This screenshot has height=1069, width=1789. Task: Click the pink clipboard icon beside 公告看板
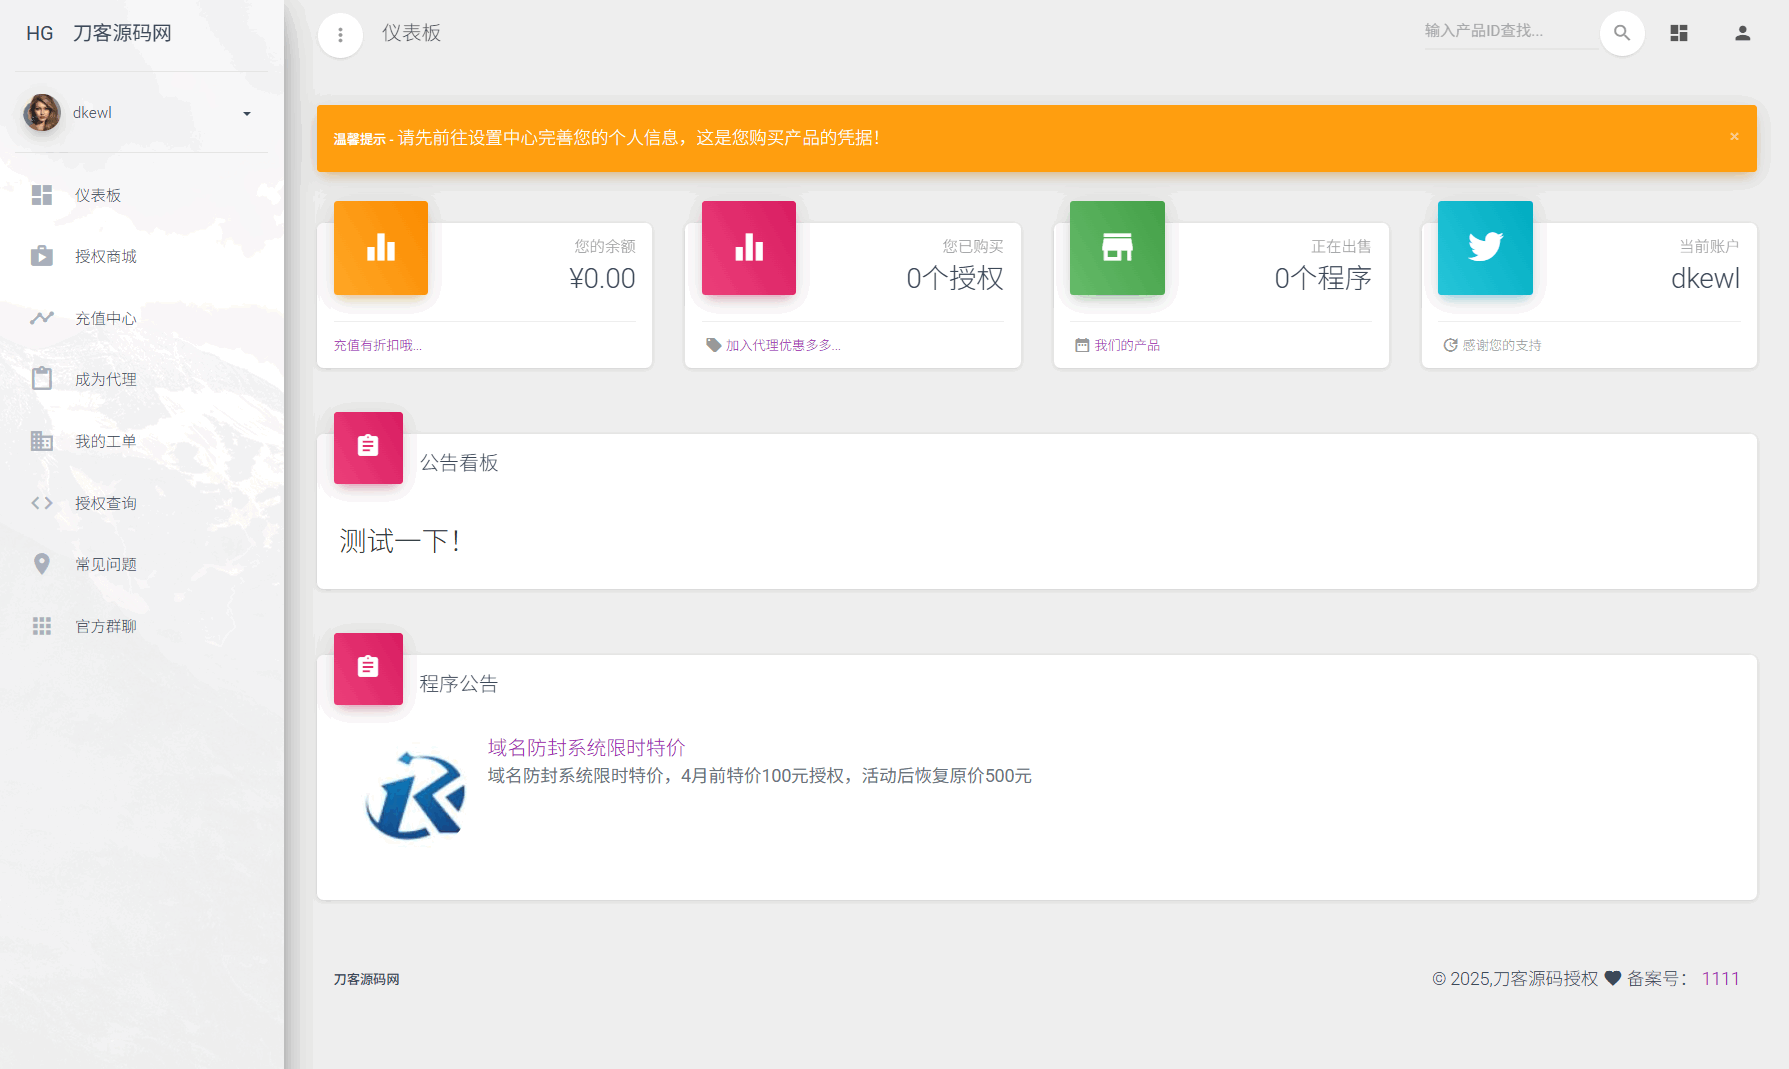coord(368,448)
